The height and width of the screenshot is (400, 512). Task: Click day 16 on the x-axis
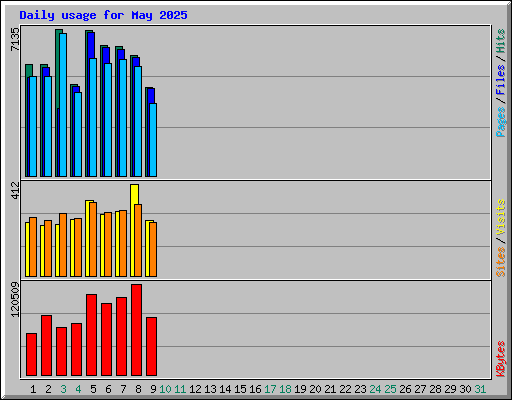click(x=255, y=389)
